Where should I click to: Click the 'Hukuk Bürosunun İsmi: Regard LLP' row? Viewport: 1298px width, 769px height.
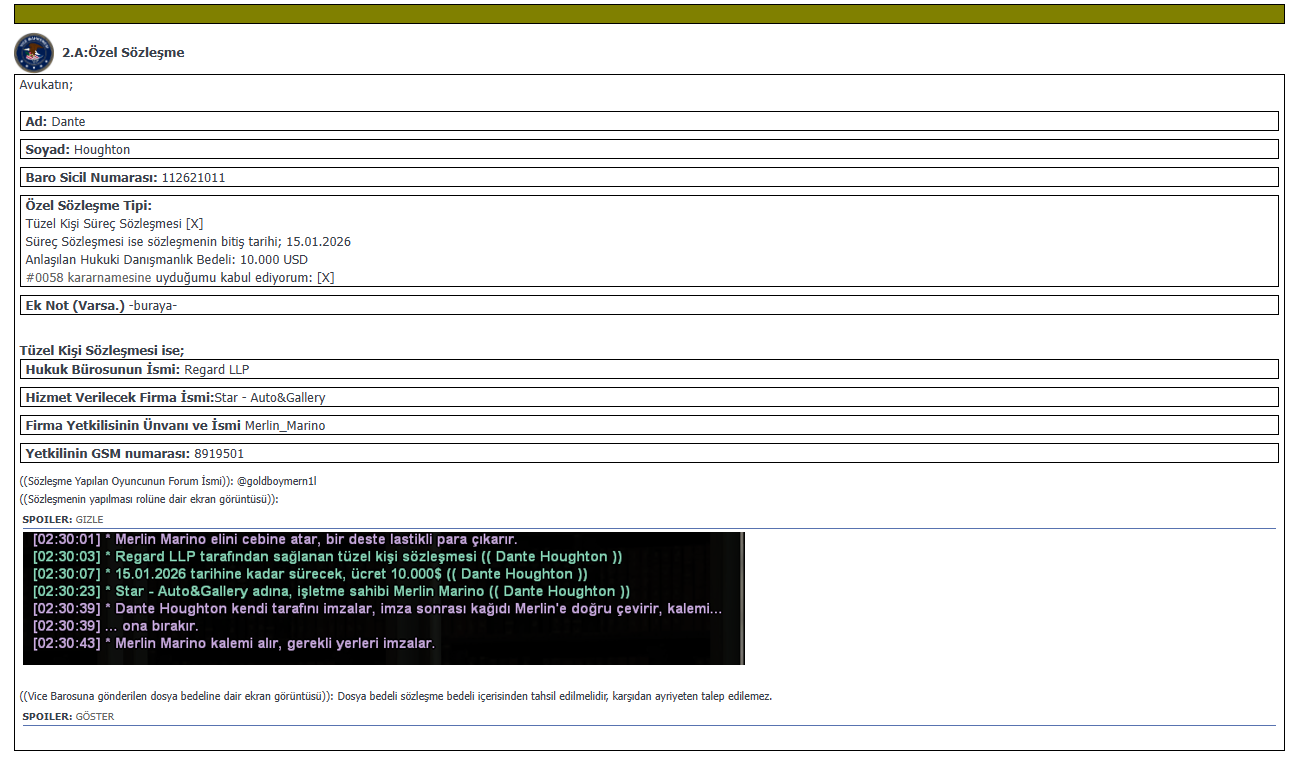pyautogui.click(x=649, y=369)
